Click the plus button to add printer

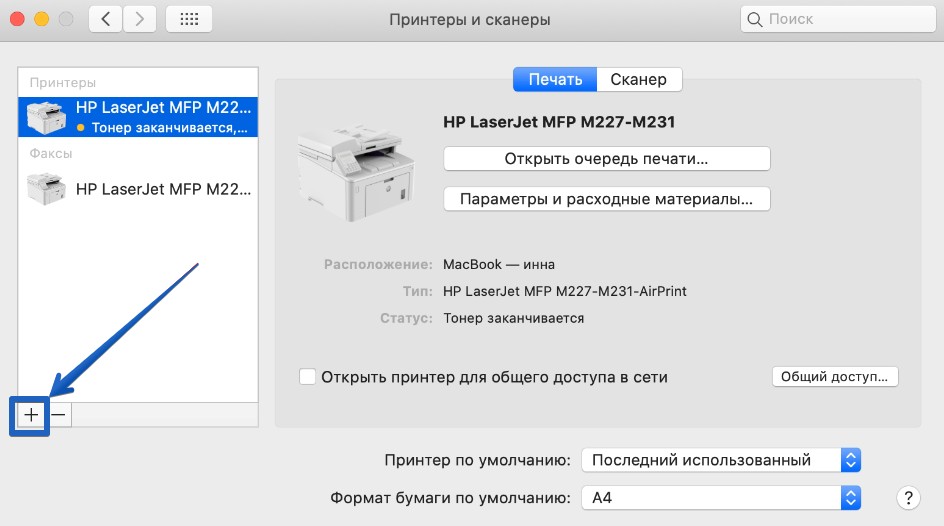pos(31,414)
